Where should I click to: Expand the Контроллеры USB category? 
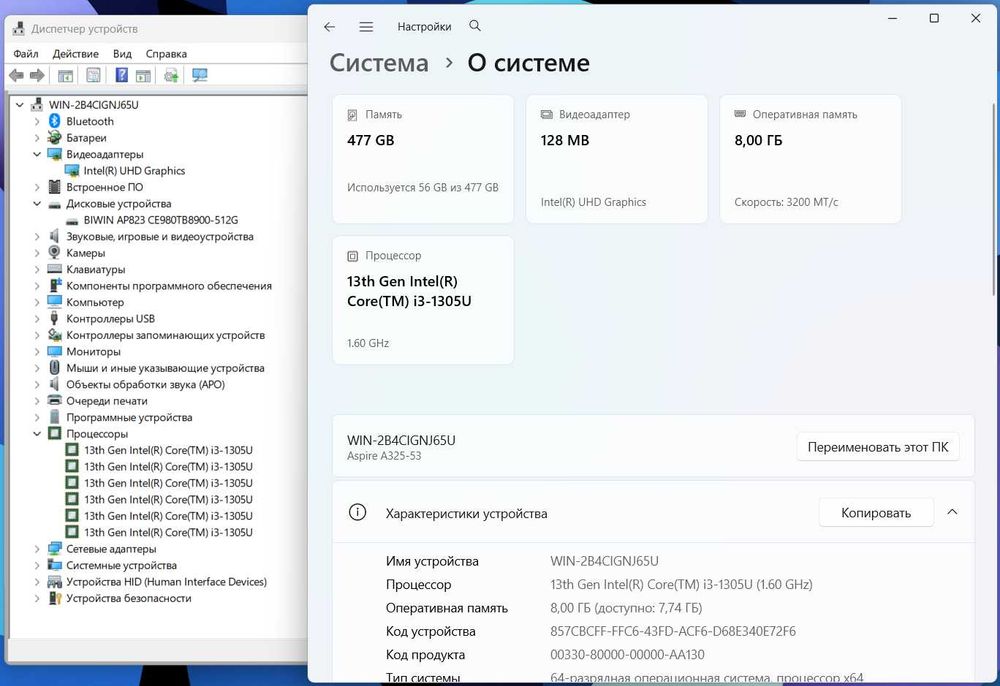click(36, 319)
